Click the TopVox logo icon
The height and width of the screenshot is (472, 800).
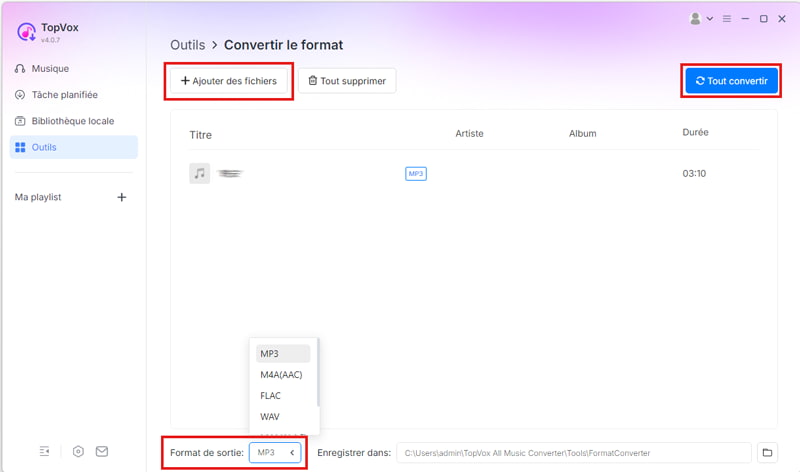coord(26,32)
